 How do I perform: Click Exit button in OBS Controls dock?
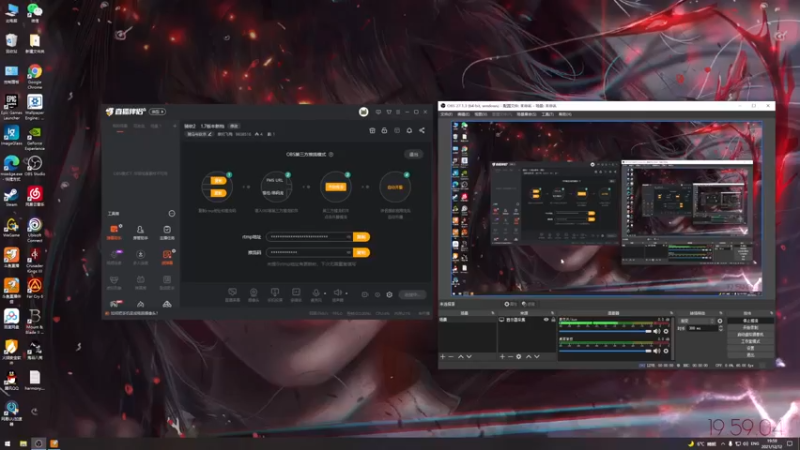point(751,355)
